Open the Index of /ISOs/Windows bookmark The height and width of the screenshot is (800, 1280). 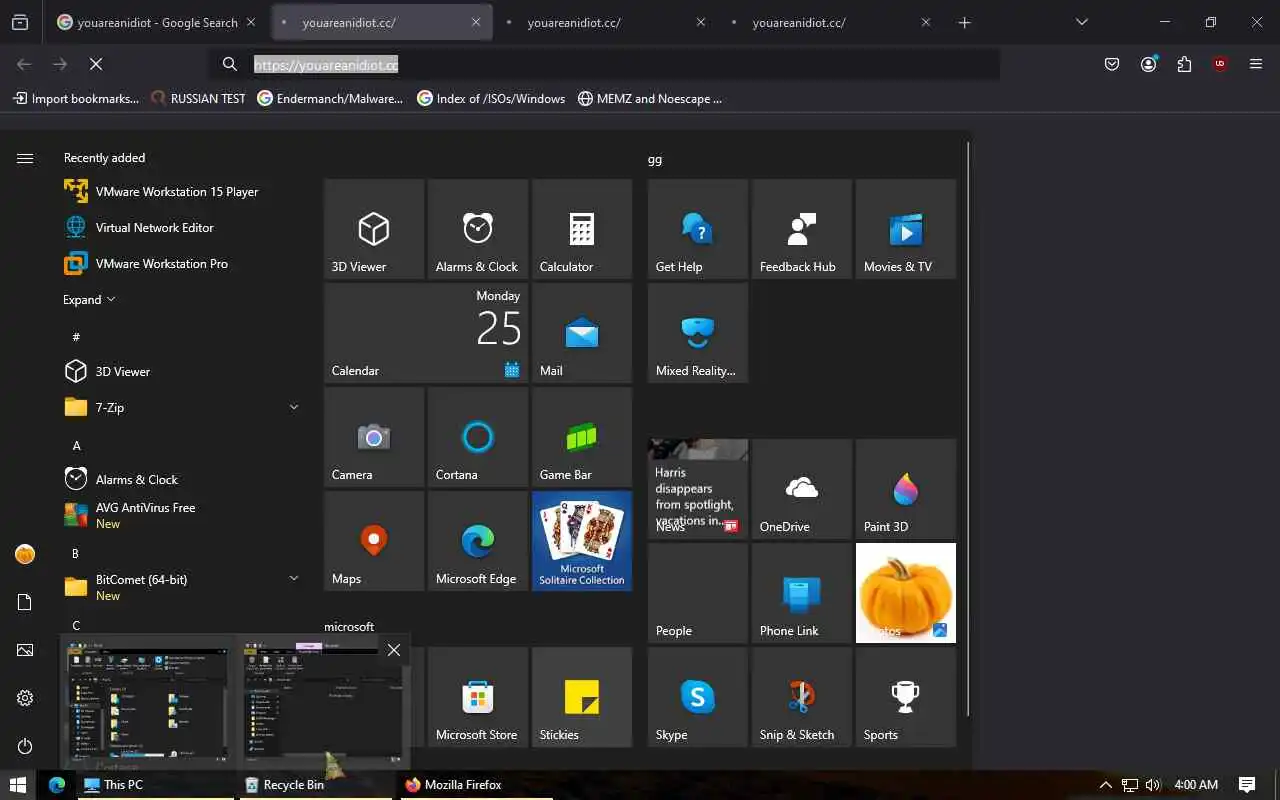tap(491, 98)
